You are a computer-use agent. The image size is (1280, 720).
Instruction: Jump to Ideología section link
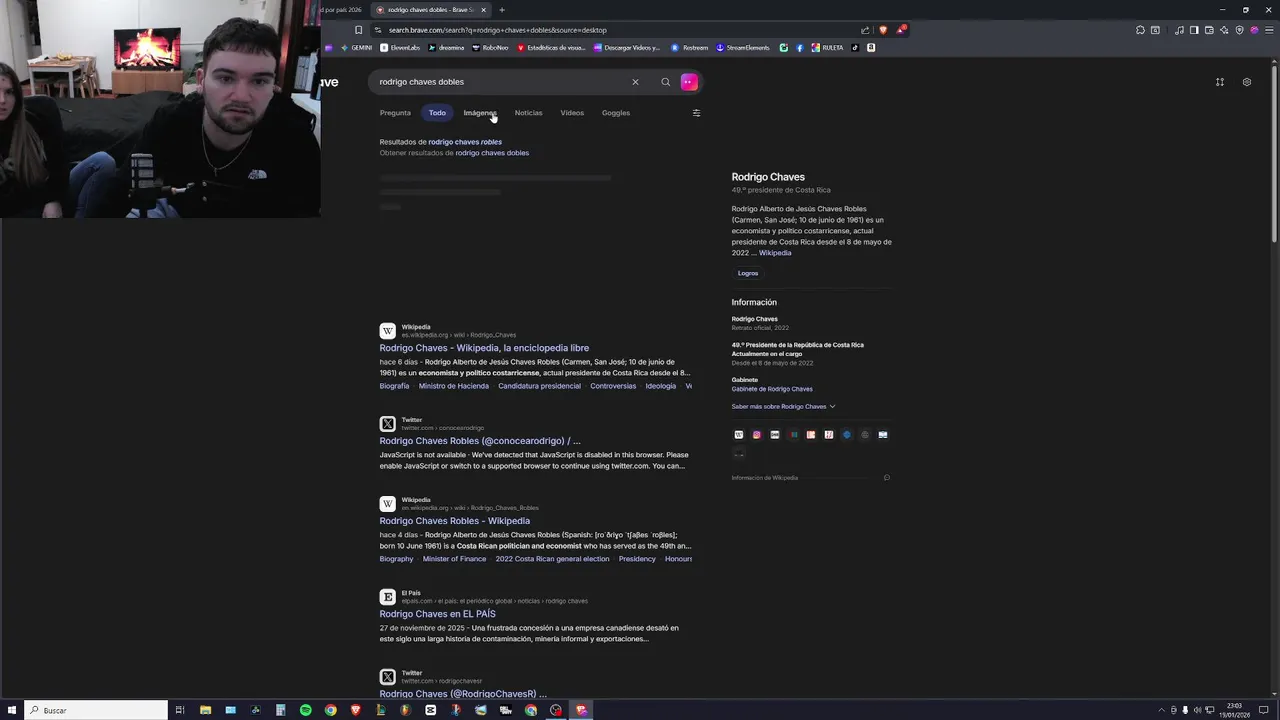coord(661,386)
